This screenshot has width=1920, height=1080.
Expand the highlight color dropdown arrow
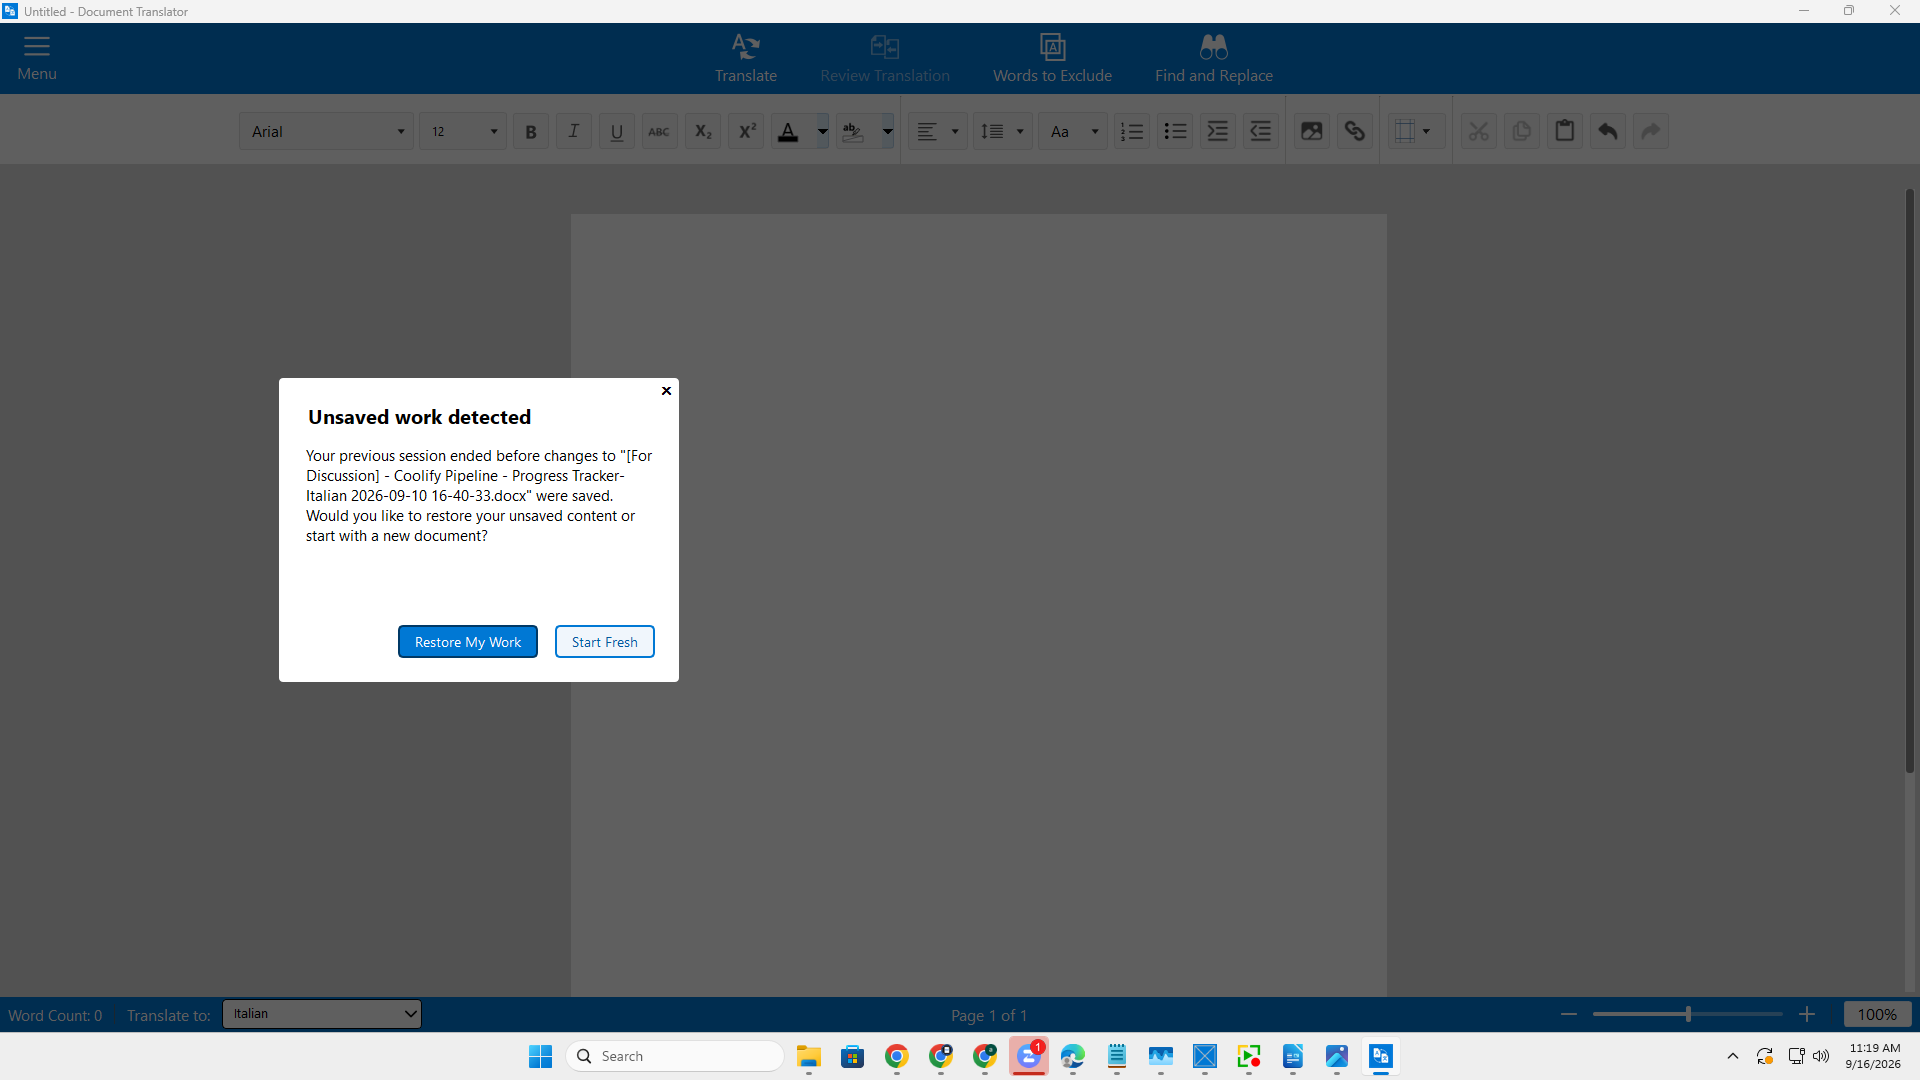tap(887, 131)
